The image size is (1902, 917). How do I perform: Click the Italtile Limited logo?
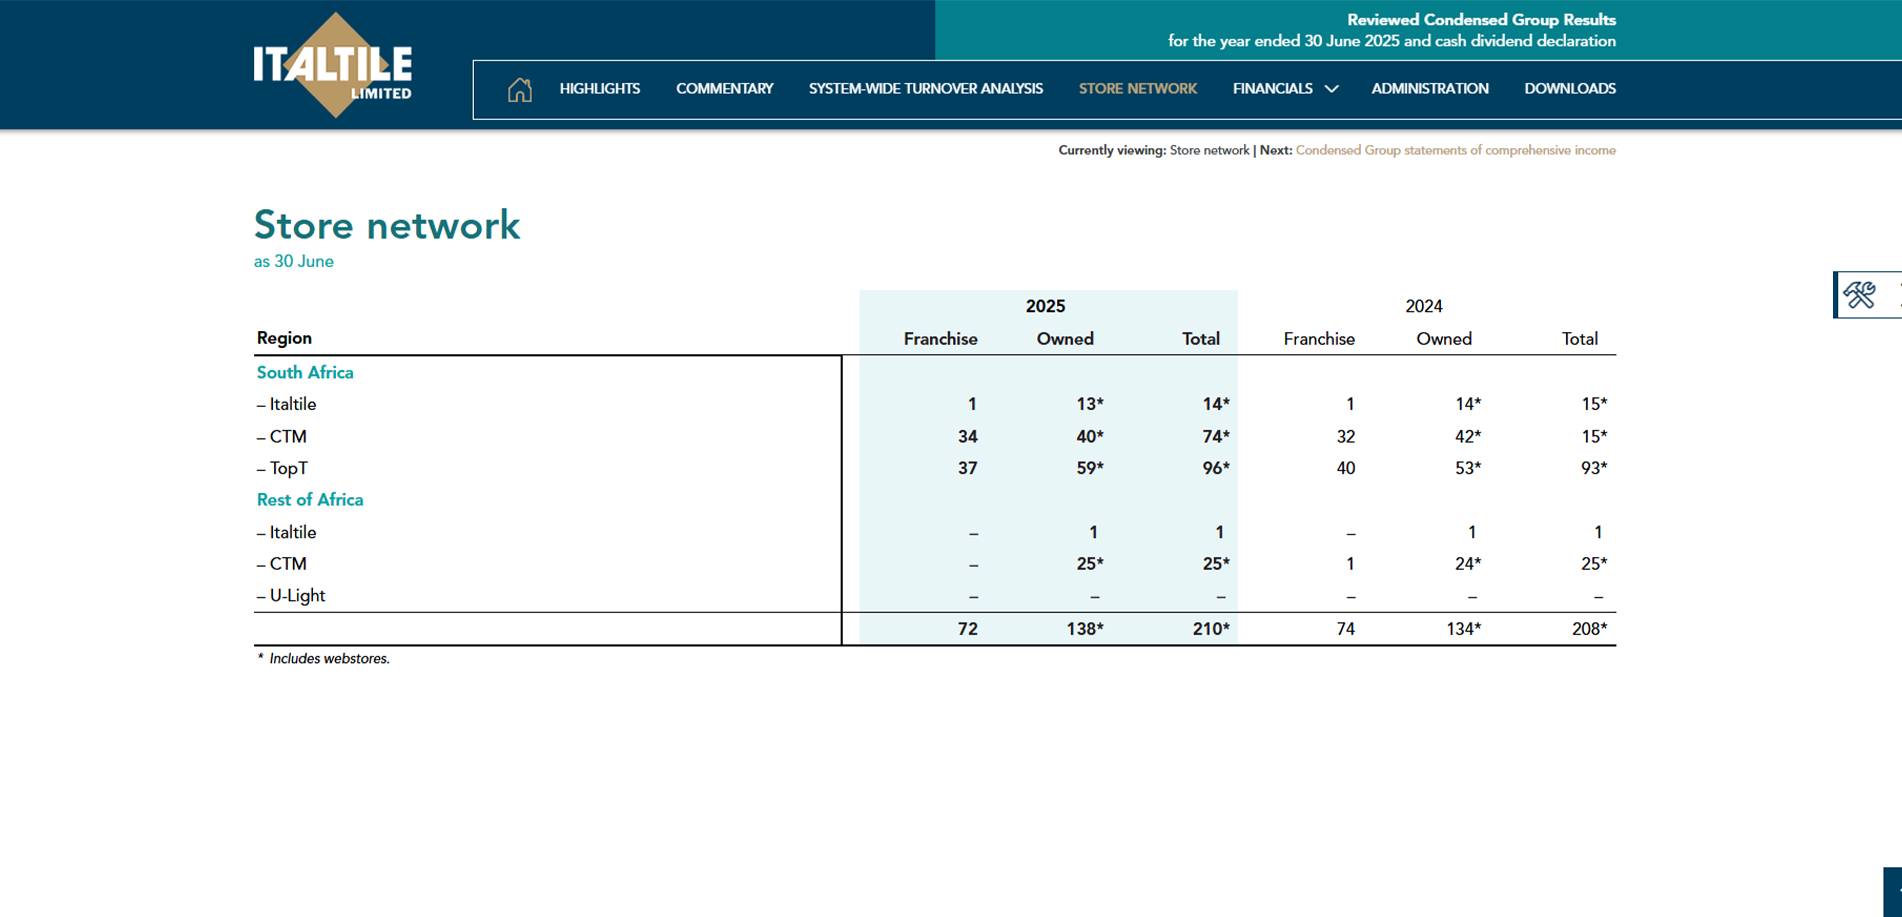coord(333,66)
